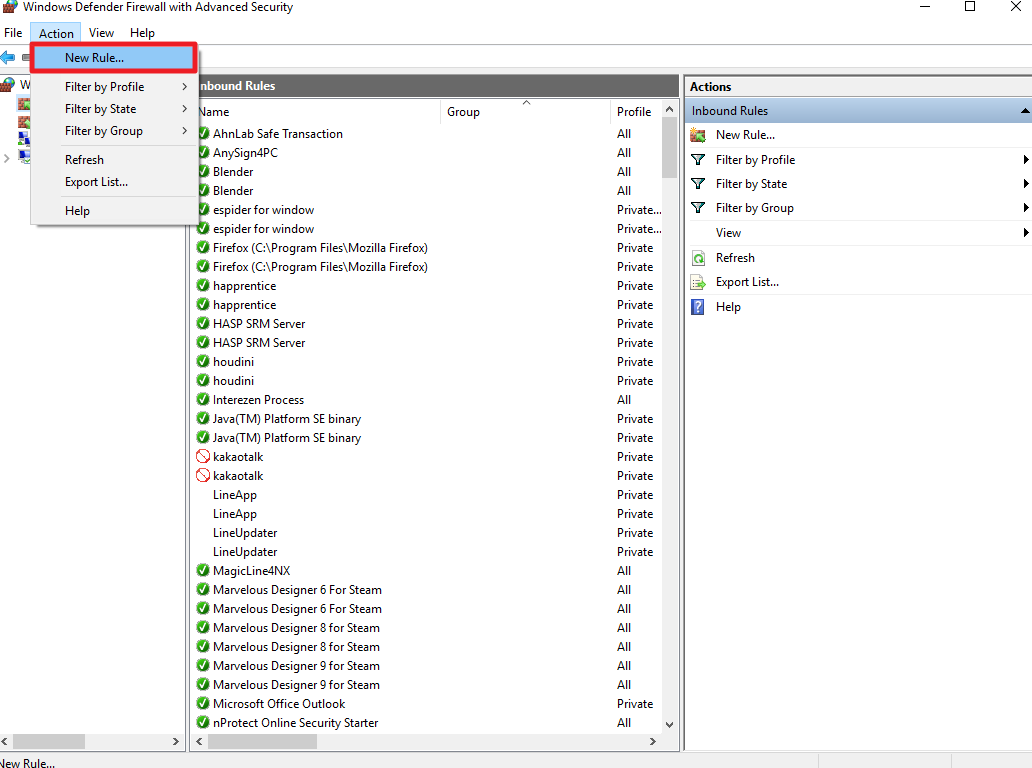Click the back arrow toolbar icon
The height and width of the screenshot is (768, 1032).
pyautogui.click(x=8, y=58)
